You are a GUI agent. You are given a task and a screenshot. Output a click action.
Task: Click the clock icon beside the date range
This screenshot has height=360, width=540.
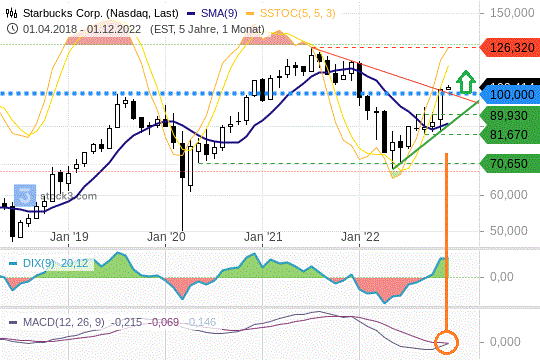coord(12,29)
